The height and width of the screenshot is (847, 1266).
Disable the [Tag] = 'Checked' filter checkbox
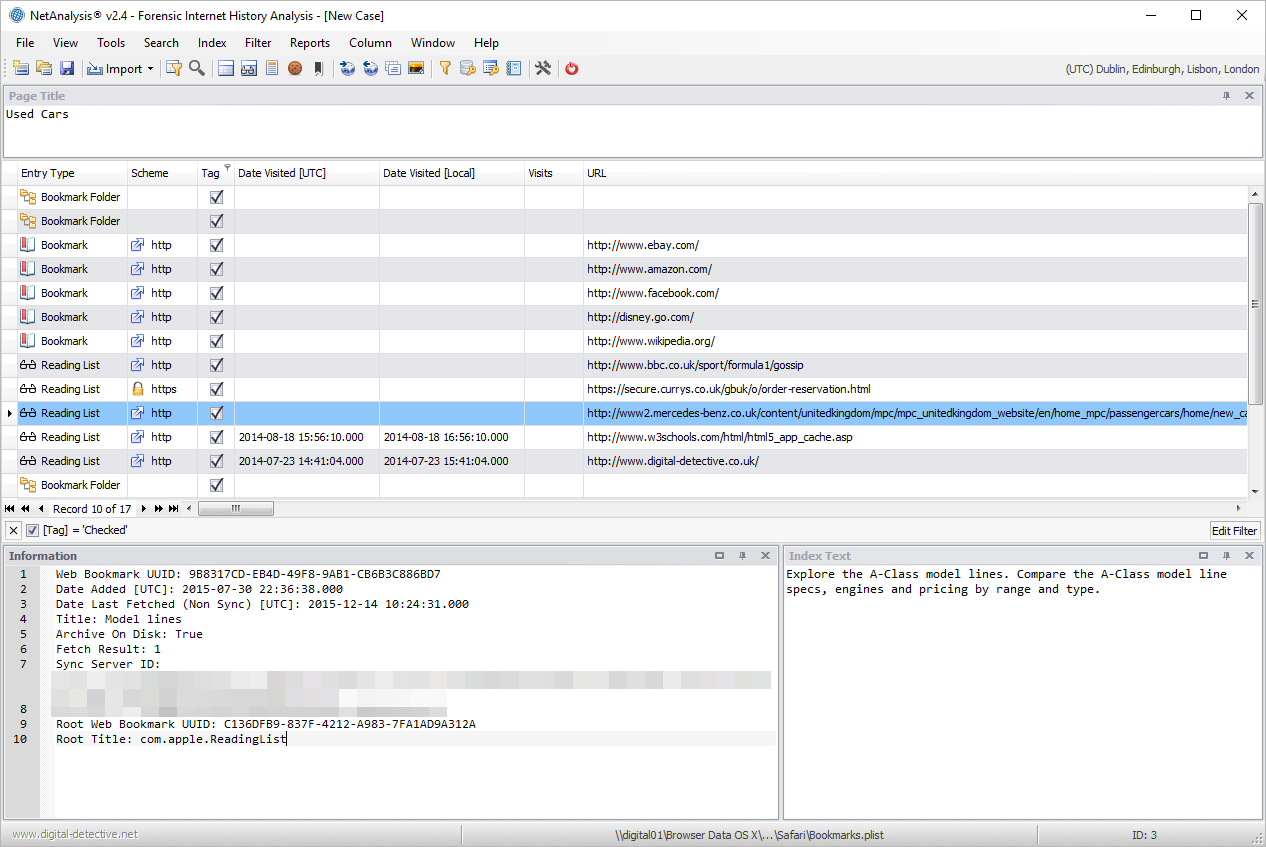tap(32, 530)
